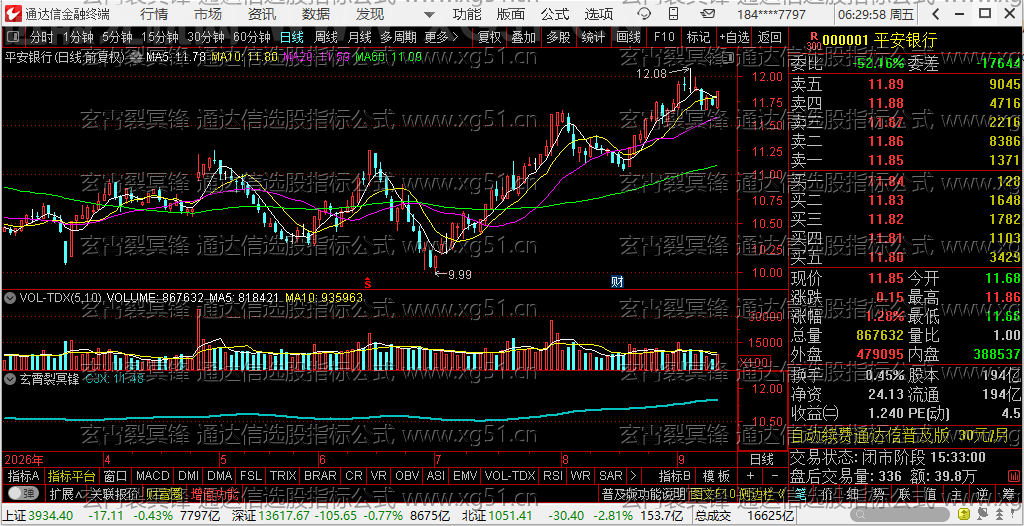
Task: Click the 多股 button
Action: (558, 38)
